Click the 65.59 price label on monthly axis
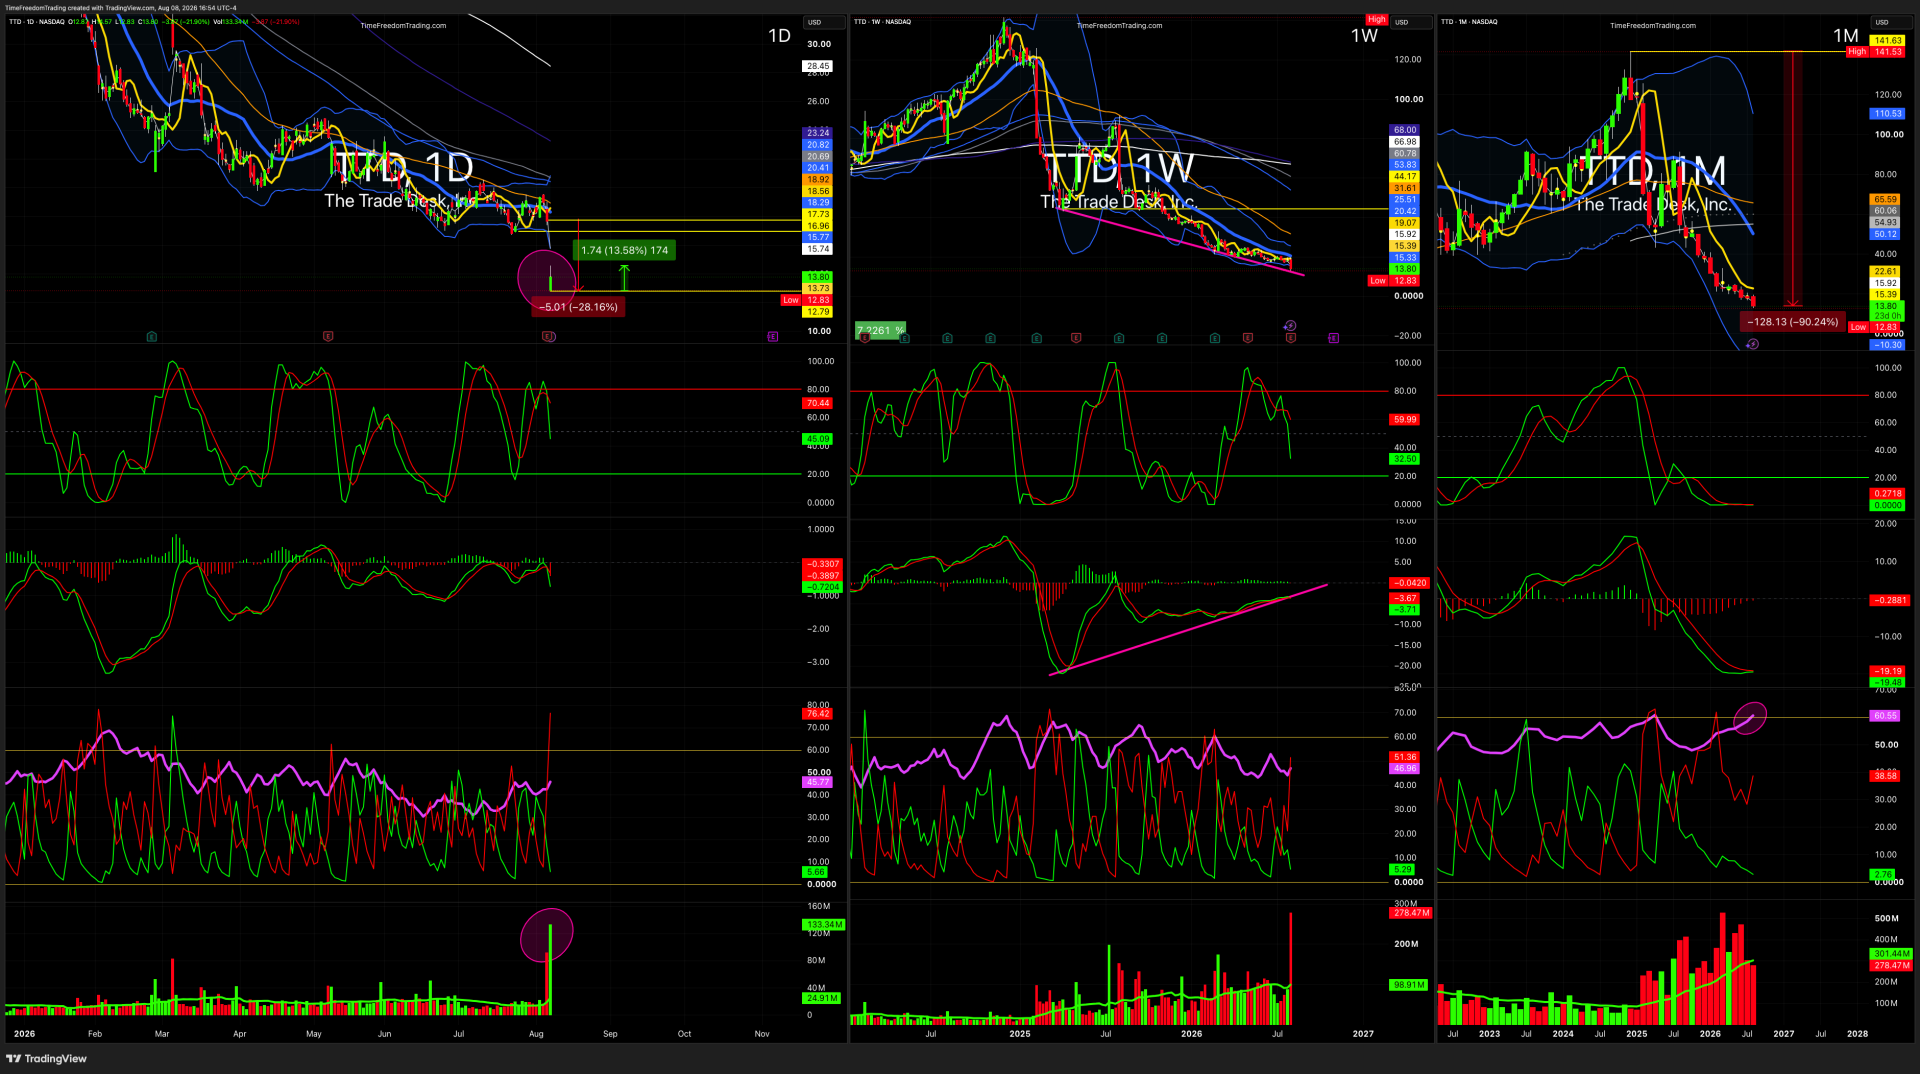Viewport: 1920px width, 1074px height. point(1885,200)
